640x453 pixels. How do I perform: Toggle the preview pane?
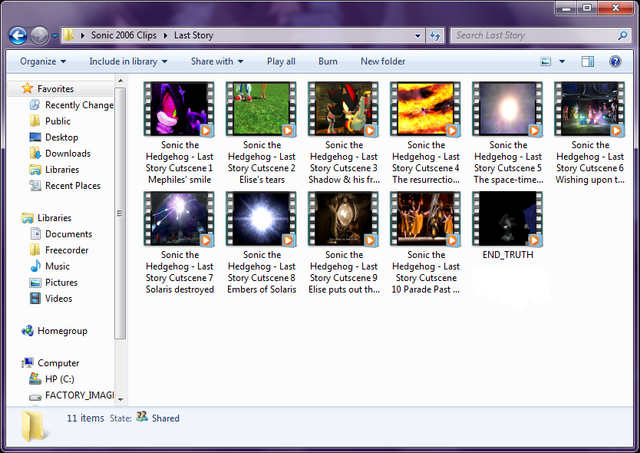tap(587, 62)
